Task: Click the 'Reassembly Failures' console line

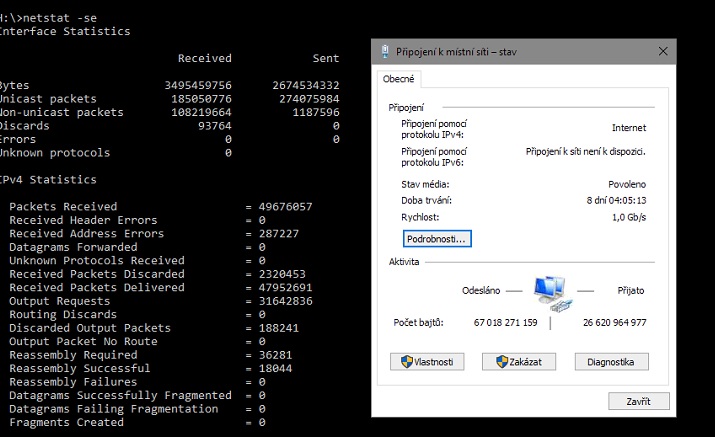Action: tap(137, 382)
